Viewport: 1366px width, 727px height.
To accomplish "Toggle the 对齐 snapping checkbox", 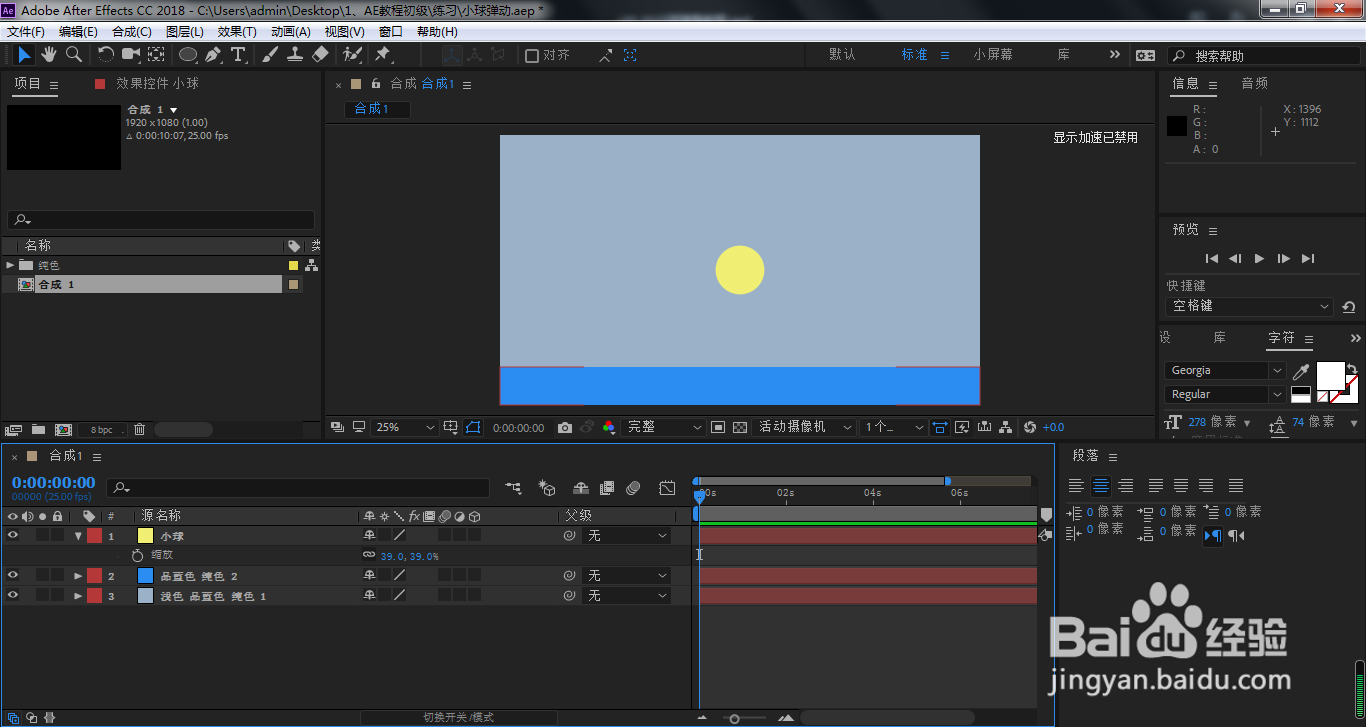I will point(532,56).
